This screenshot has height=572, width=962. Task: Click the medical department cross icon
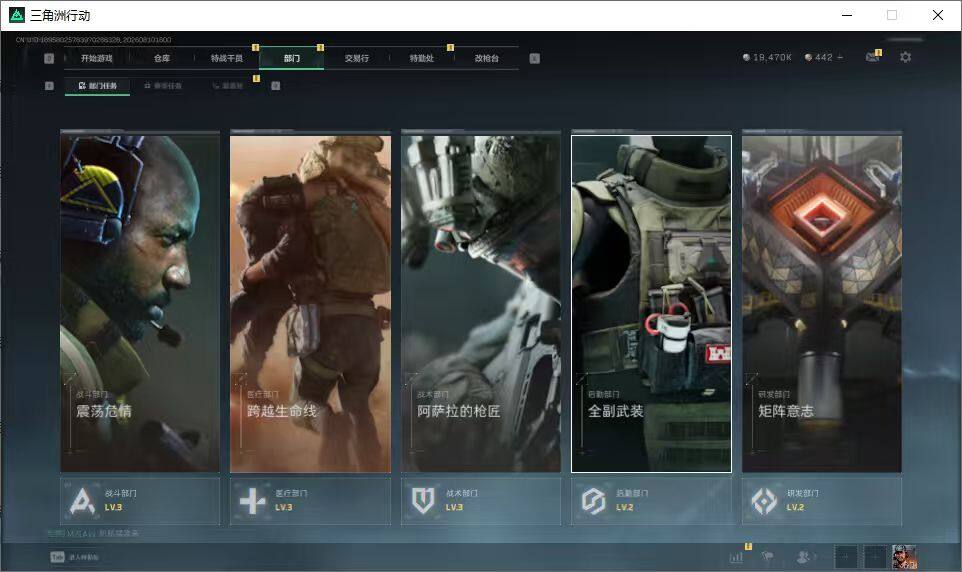(252, 501)
